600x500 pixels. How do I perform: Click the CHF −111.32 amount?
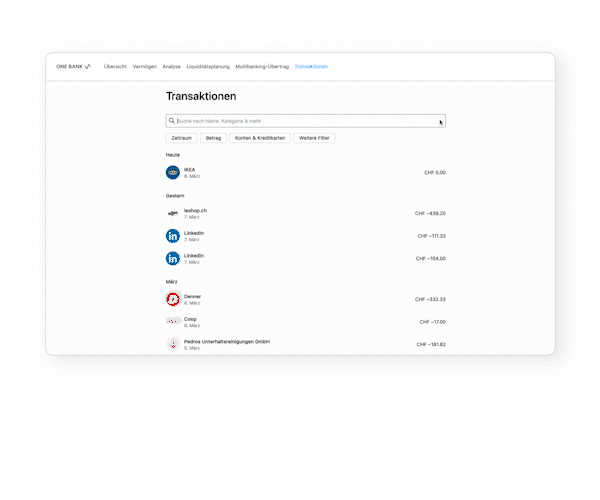tap(431, 236)
